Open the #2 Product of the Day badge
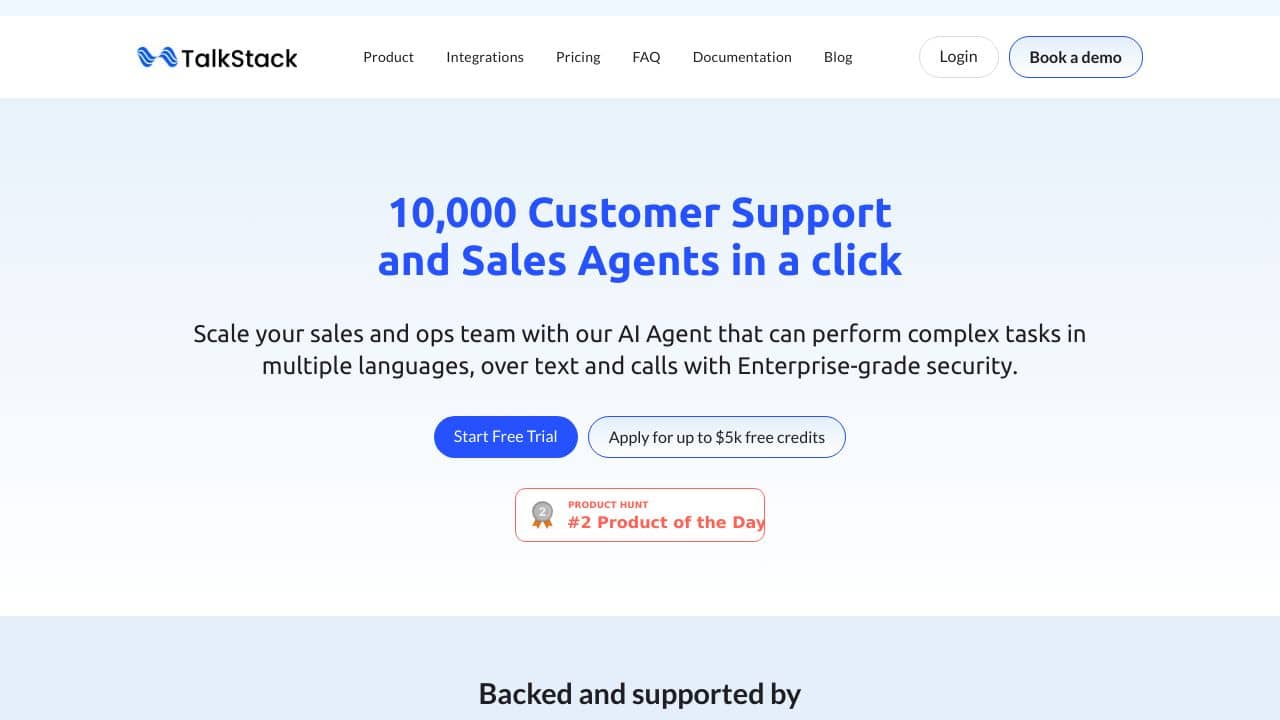 (x=640, y=515)
